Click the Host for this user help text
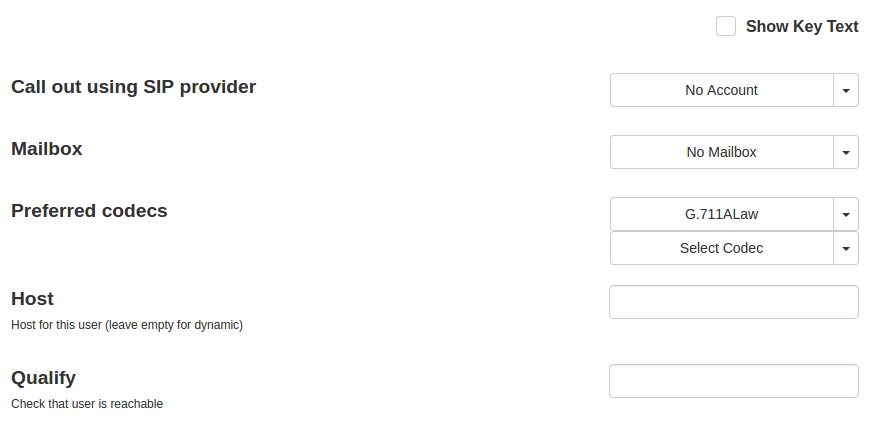This screenshot has height=437, width=884. [x=126, y=325]
